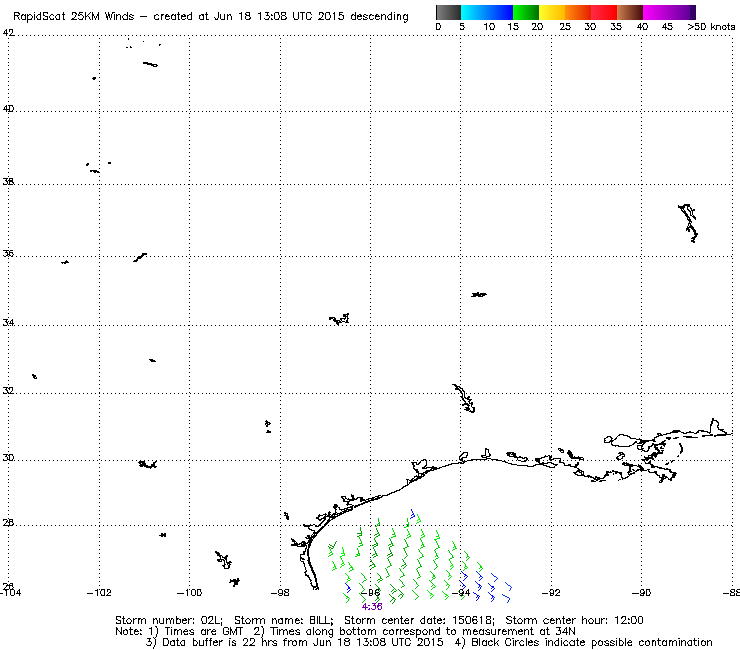Click latitude label 38 on the left axis

tap(8, 181)
